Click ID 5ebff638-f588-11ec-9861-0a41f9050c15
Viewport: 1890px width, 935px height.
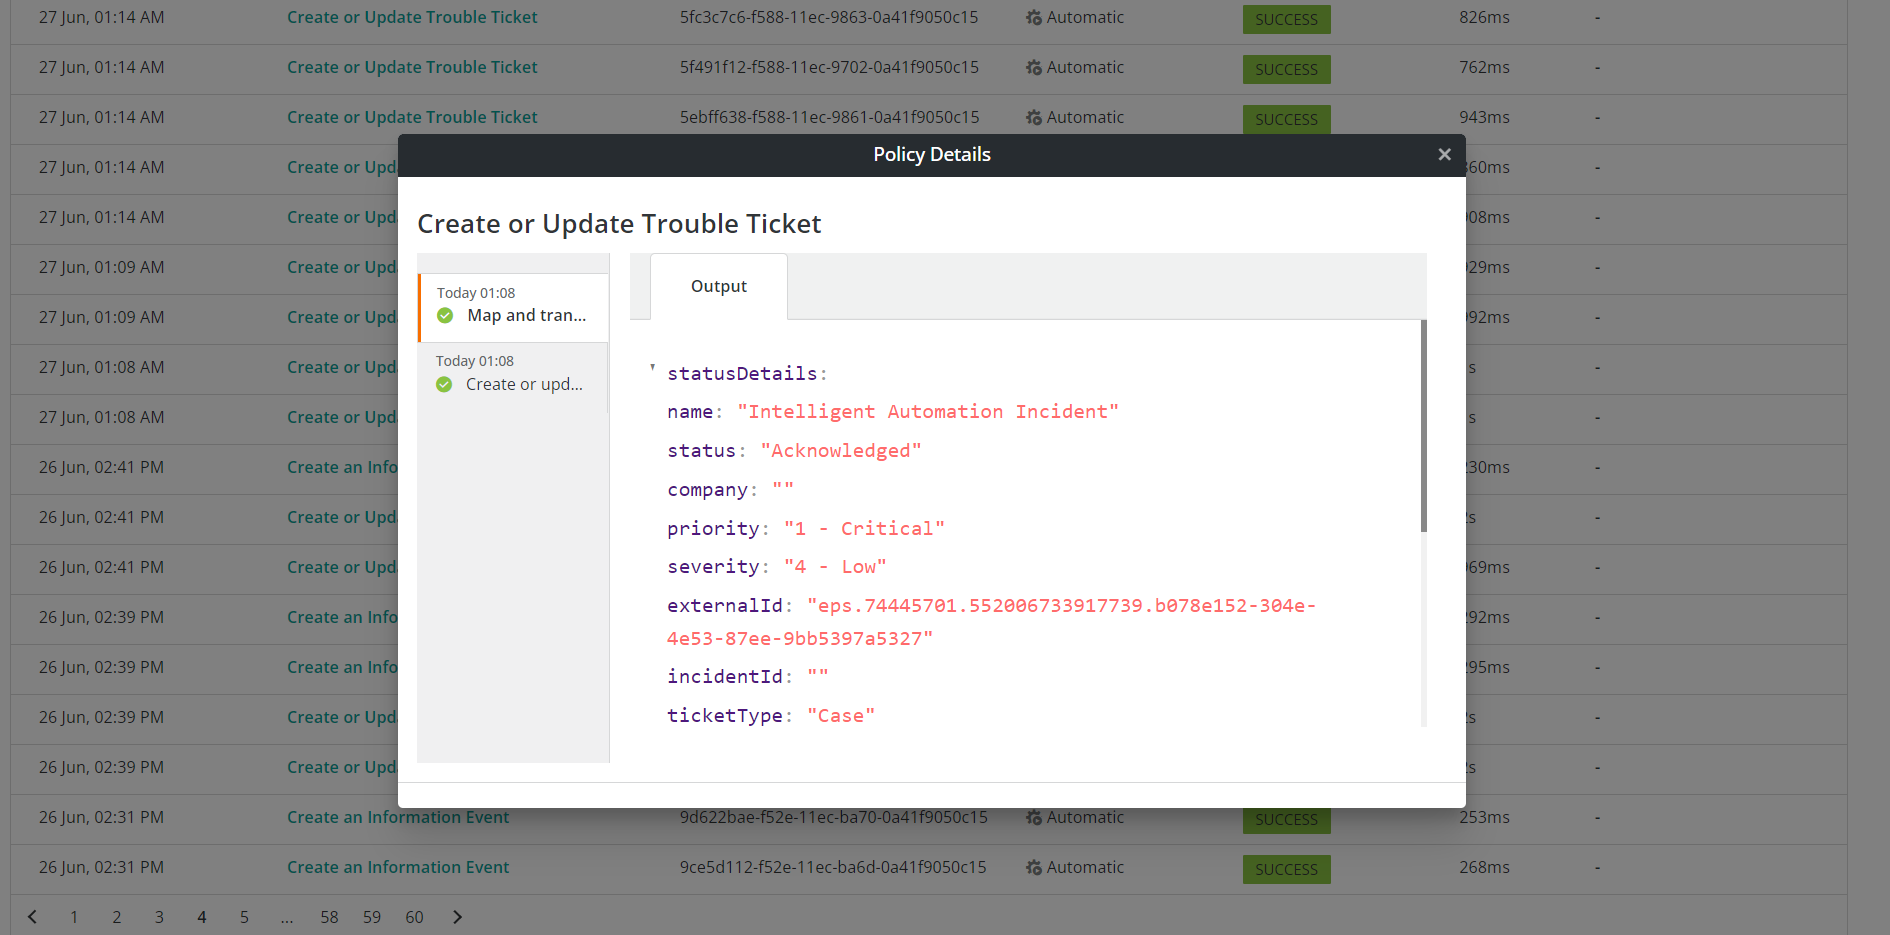(x=829, y=117)
